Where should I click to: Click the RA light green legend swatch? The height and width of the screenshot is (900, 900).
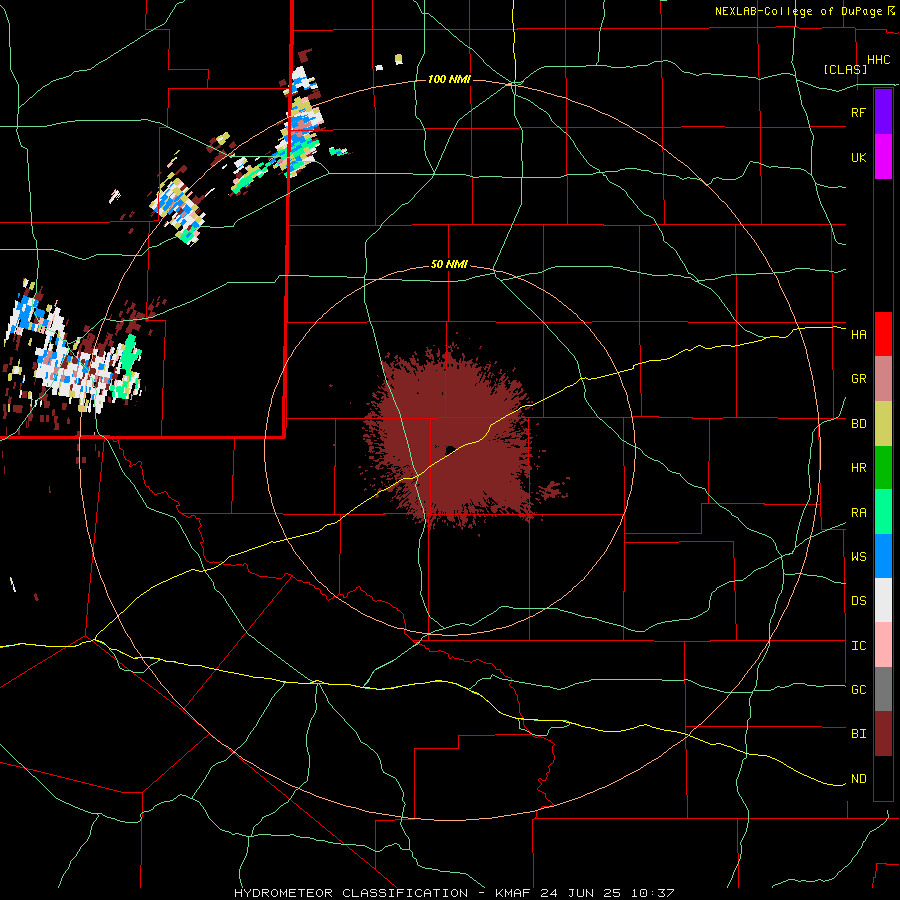tap(883, 512)
